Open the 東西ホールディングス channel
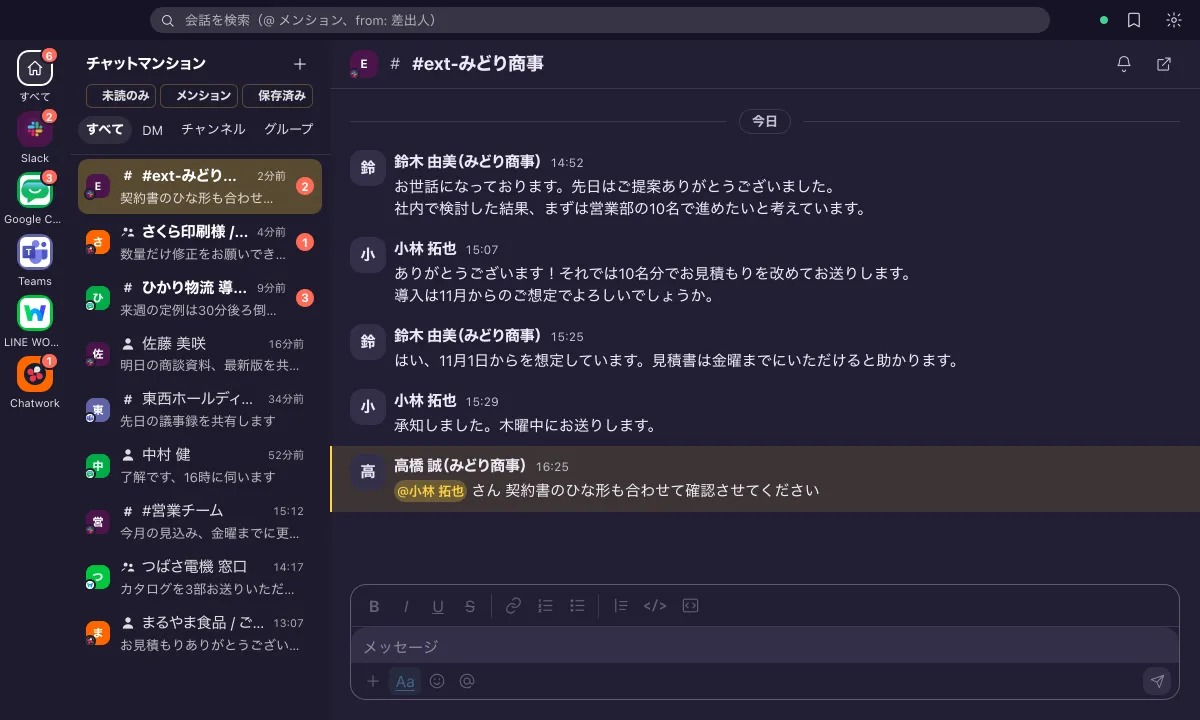The image size is (1200, 720). point(200,410)
